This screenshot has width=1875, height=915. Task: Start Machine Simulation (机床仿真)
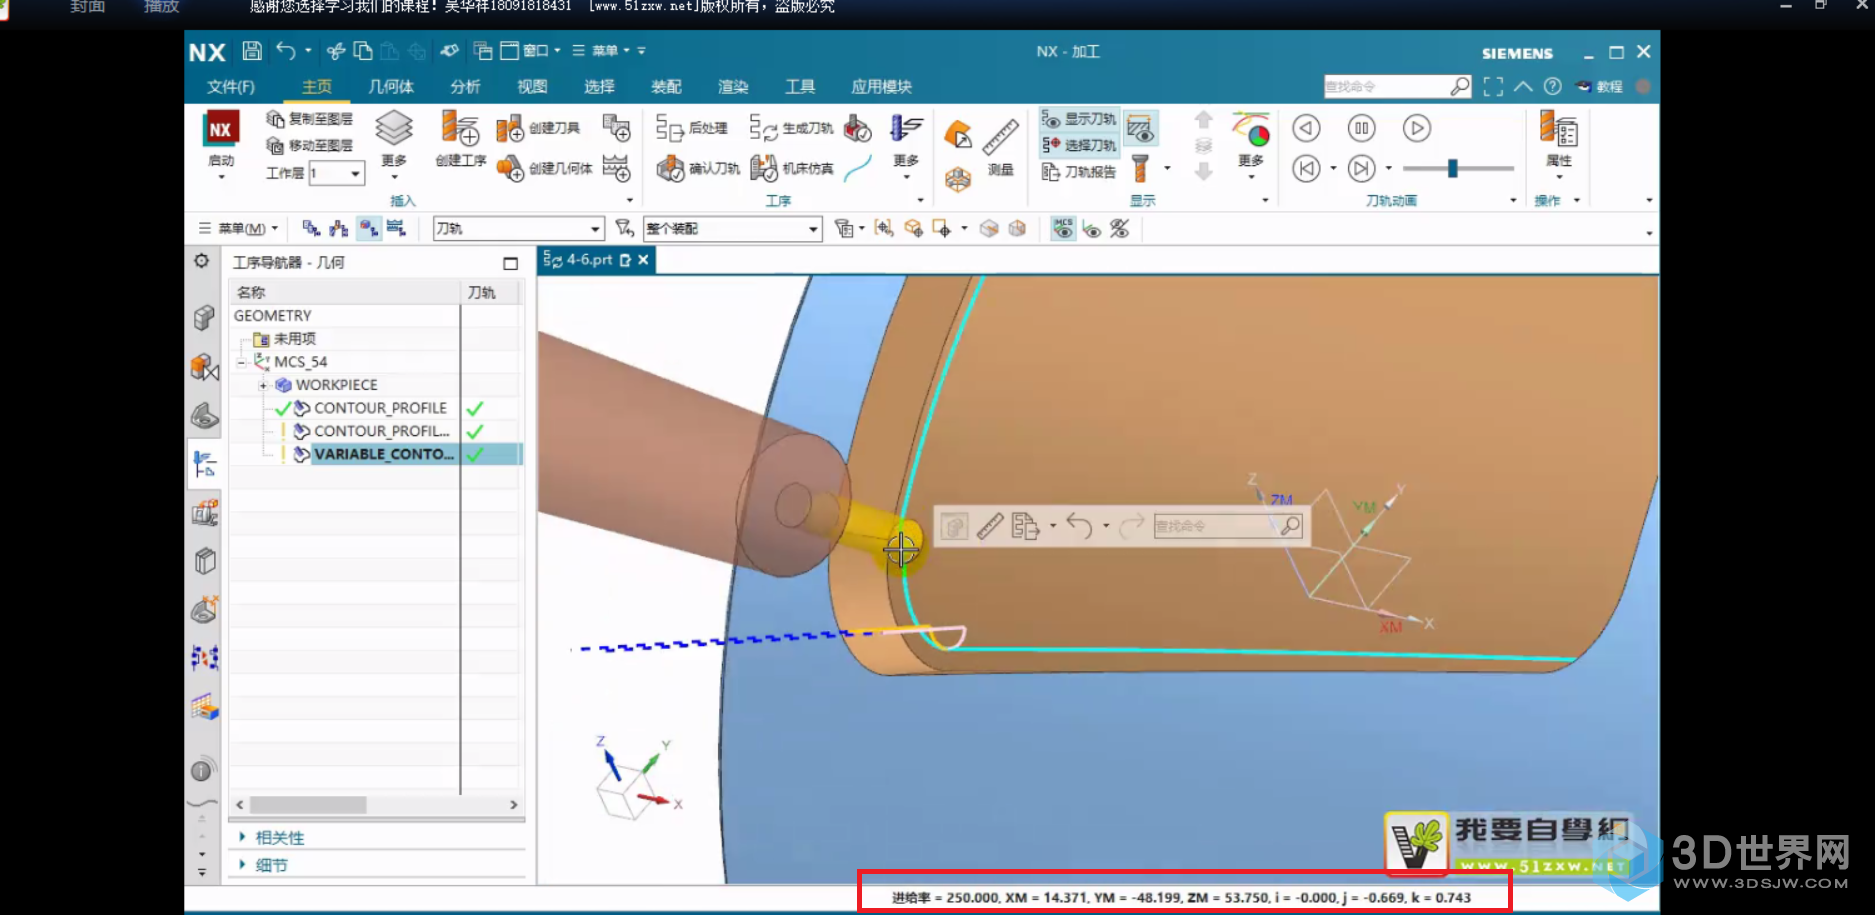tap(792, 168)
